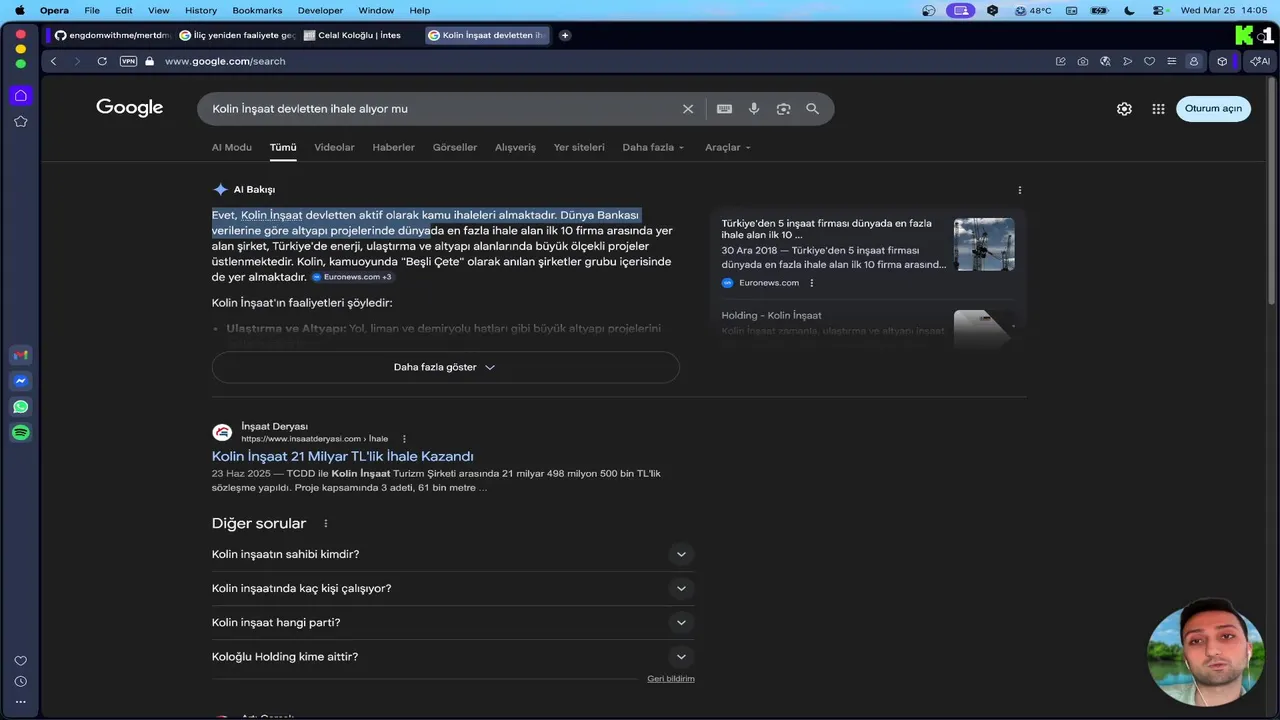Switch to the 'Alışveriş' tab

[515, 147]
